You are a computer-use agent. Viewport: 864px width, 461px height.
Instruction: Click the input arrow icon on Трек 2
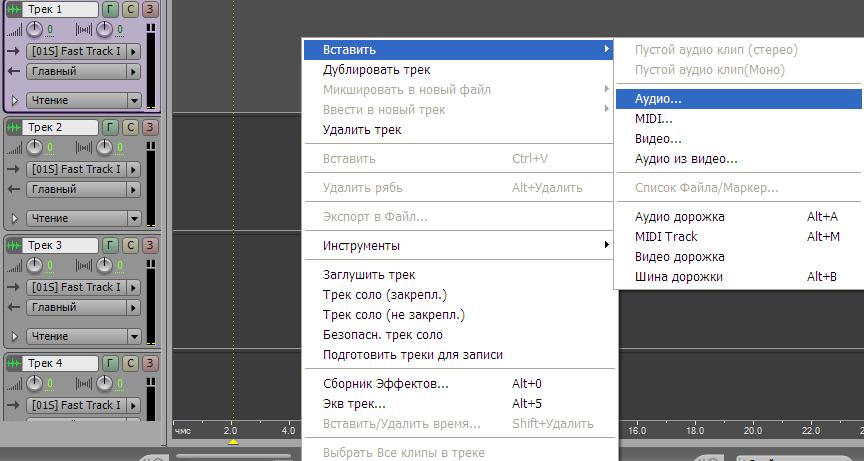pos(13,169)
